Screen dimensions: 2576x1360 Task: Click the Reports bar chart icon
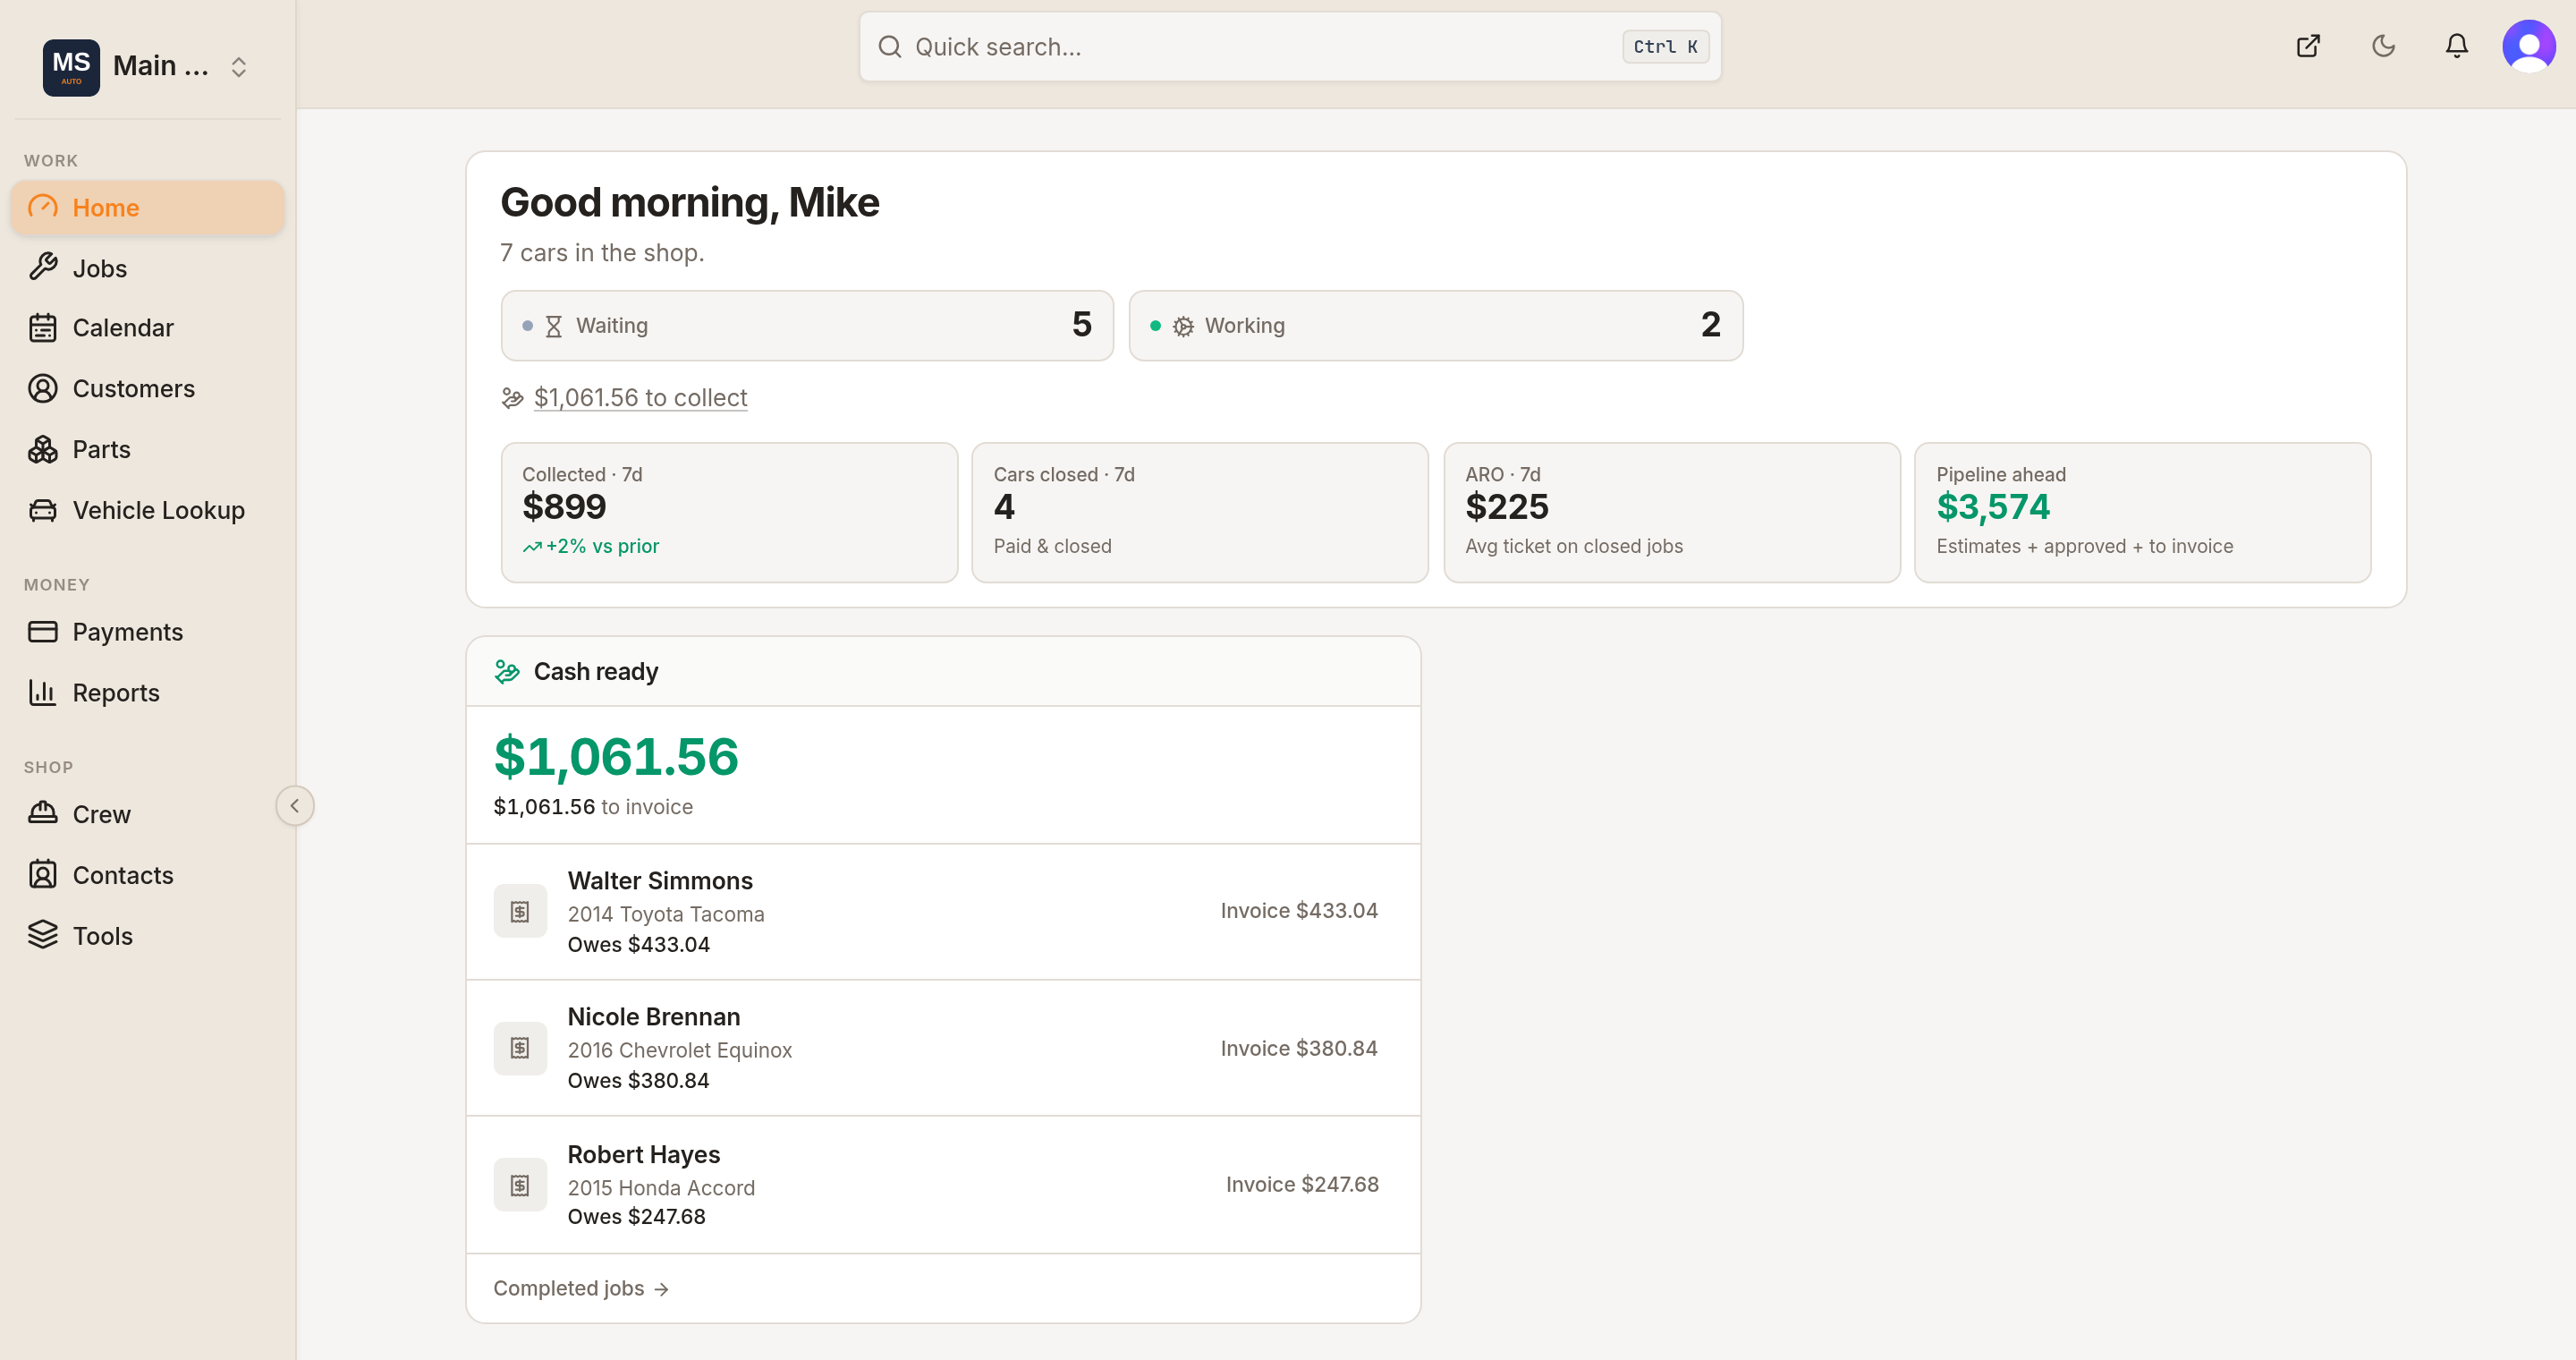[x=43, y=693]
